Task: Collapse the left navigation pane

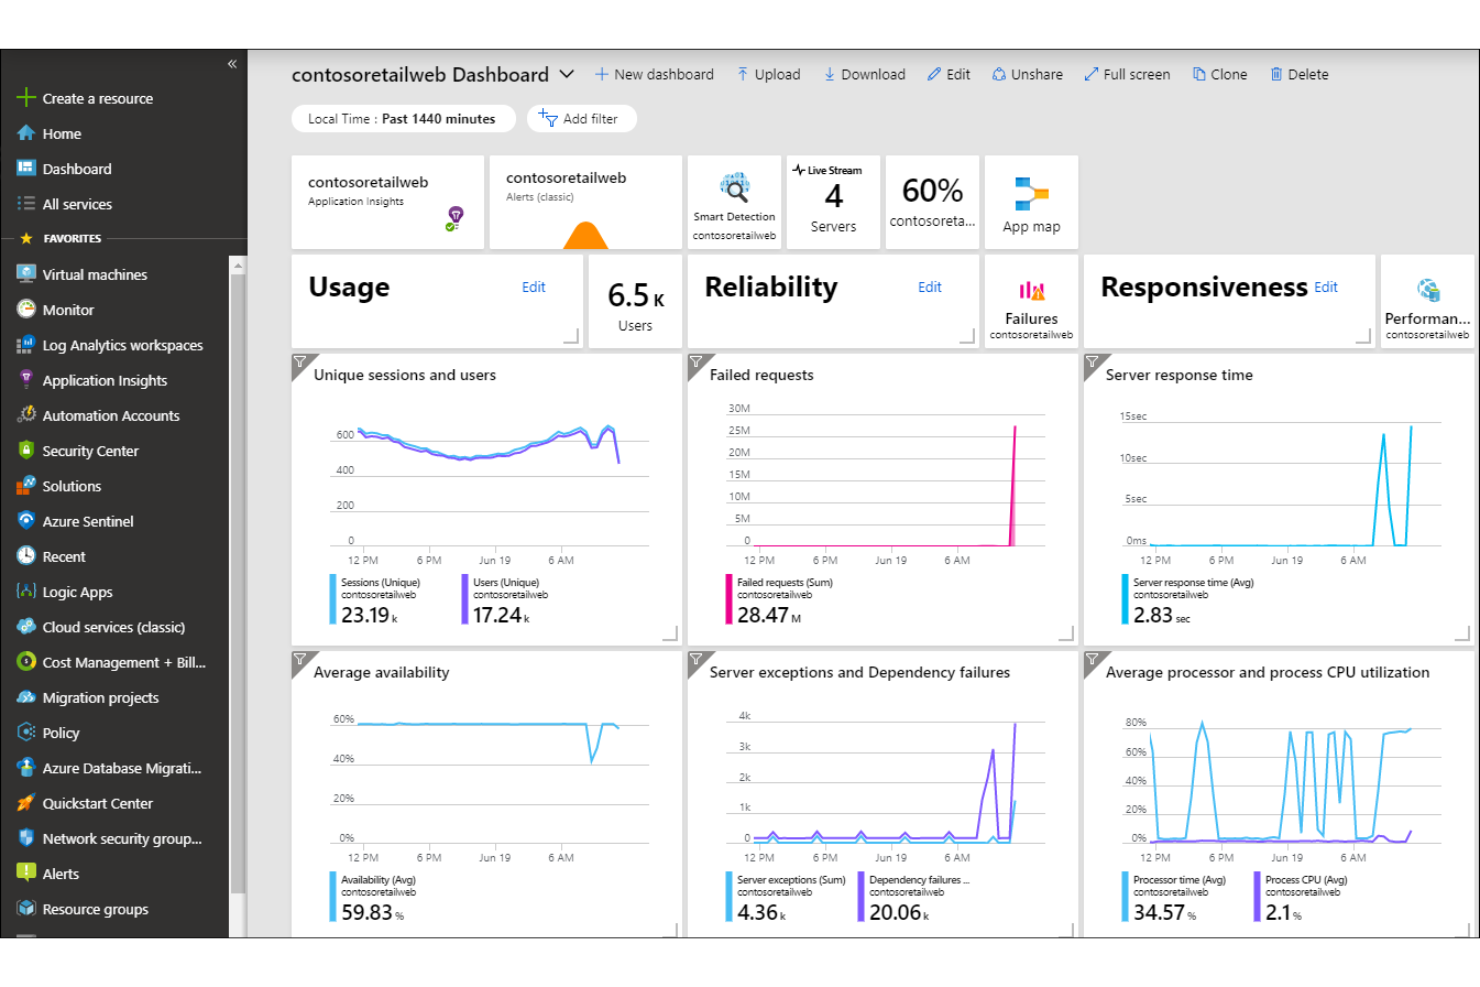Action: pos(232,63)
